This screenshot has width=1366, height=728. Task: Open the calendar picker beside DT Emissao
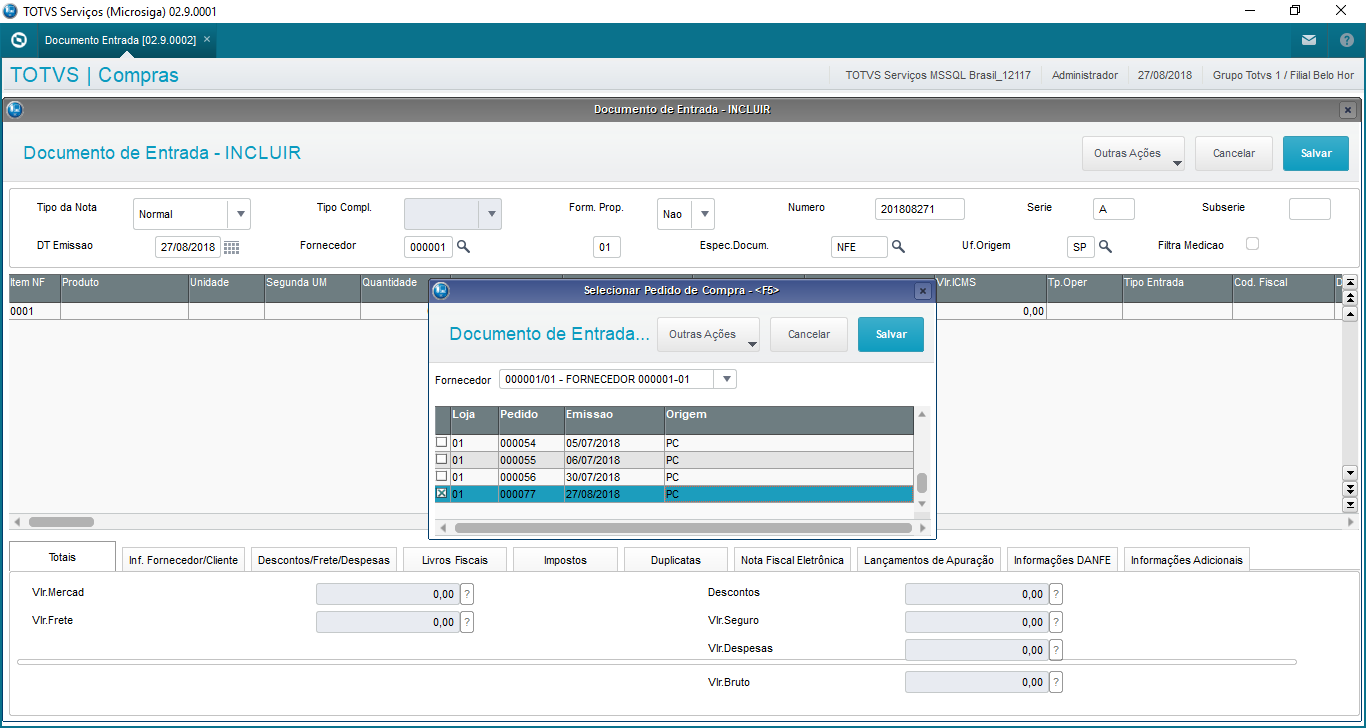point(231,247)
